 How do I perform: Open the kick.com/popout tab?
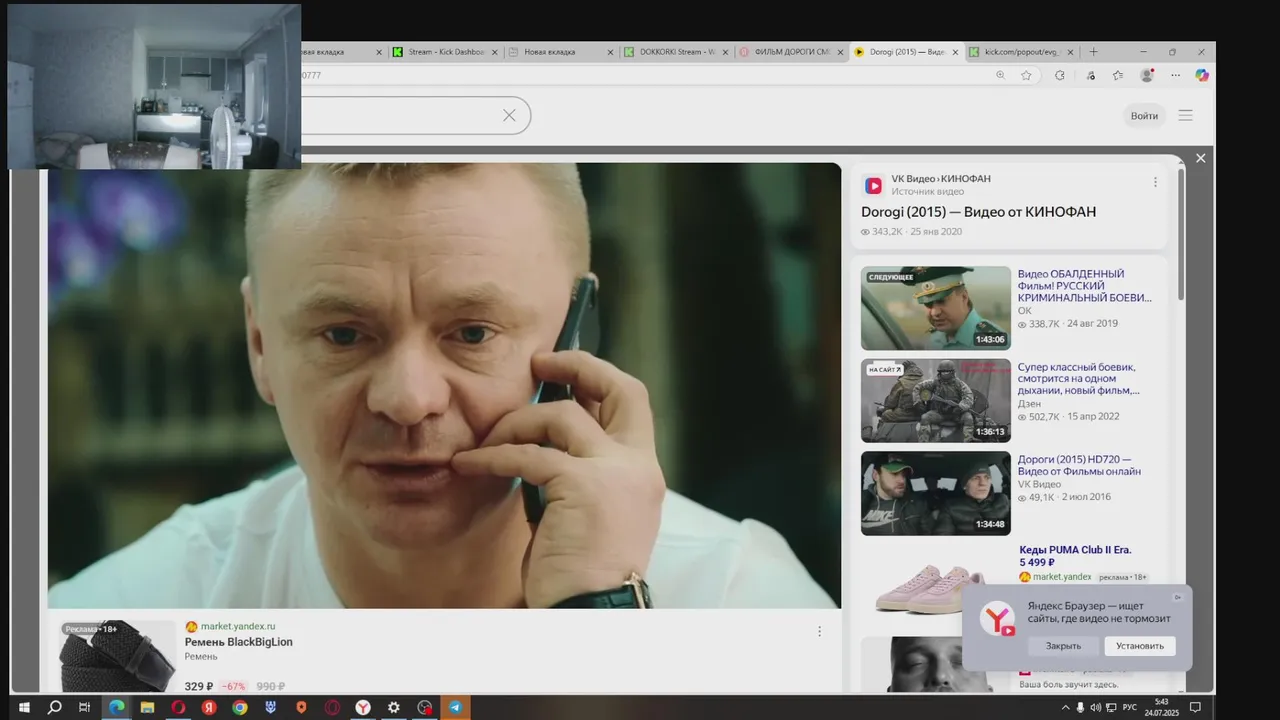[1020, 52]
